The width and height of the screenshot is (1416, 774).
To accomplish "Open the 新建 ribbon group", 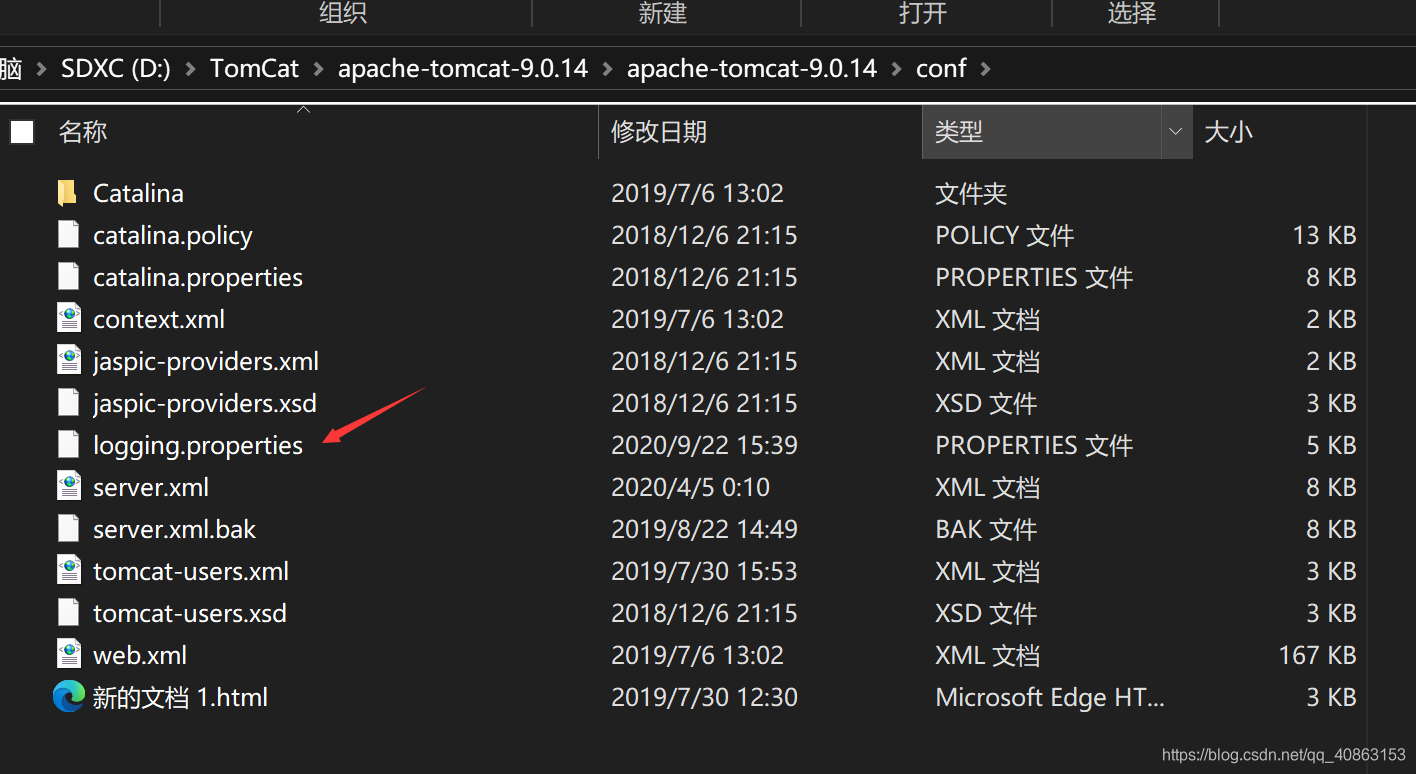I will pyautogui.click(x=663, y=13).
